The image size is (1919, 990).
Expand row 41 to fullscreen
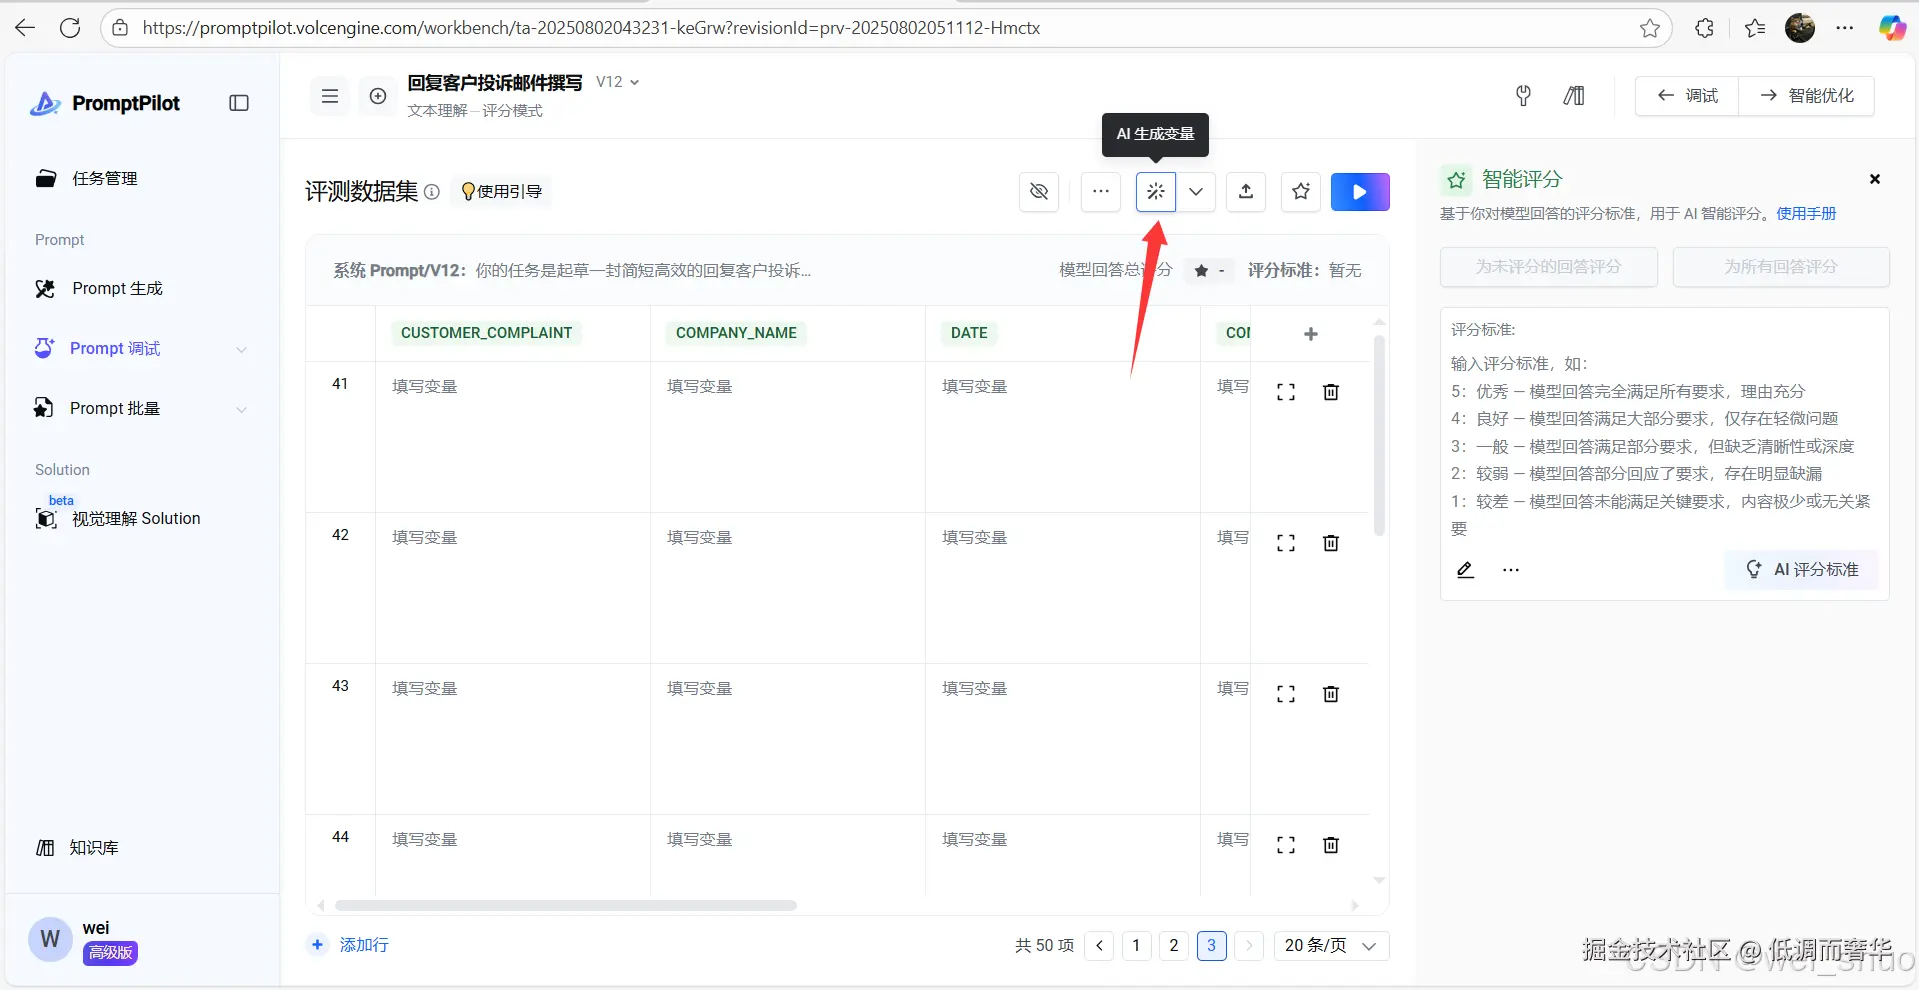pos(1286,392)
